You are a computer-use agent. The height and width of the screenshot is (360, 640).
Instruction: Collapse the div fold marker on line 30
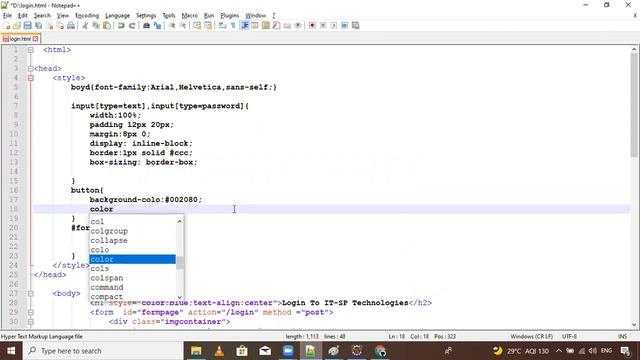tap(31, 322)
